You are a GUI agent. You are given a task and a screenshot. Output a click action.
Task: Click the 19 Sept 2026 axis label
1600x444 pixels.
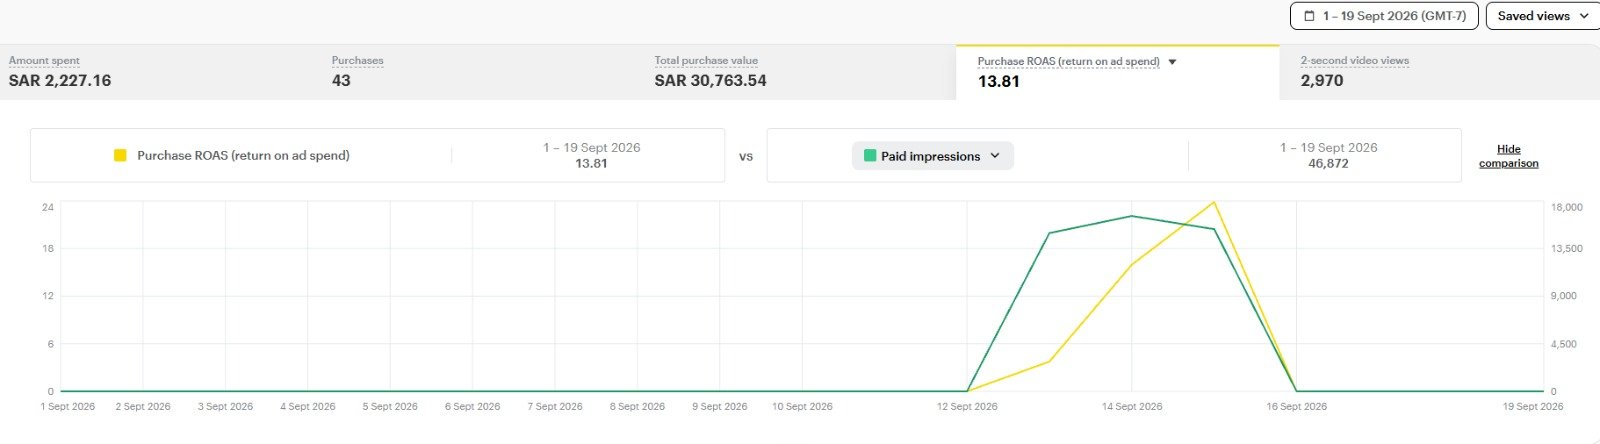(x=1533, y=407)
